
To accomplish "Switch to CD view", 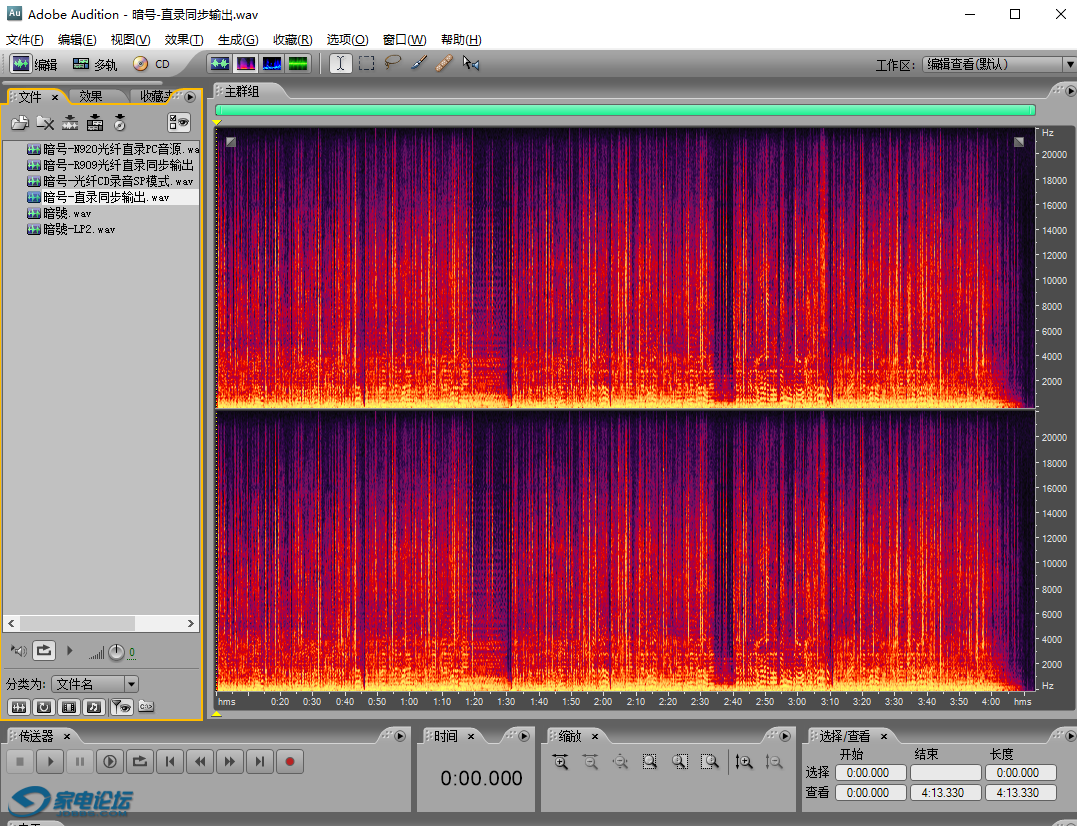I will click(x=151, y=64).
